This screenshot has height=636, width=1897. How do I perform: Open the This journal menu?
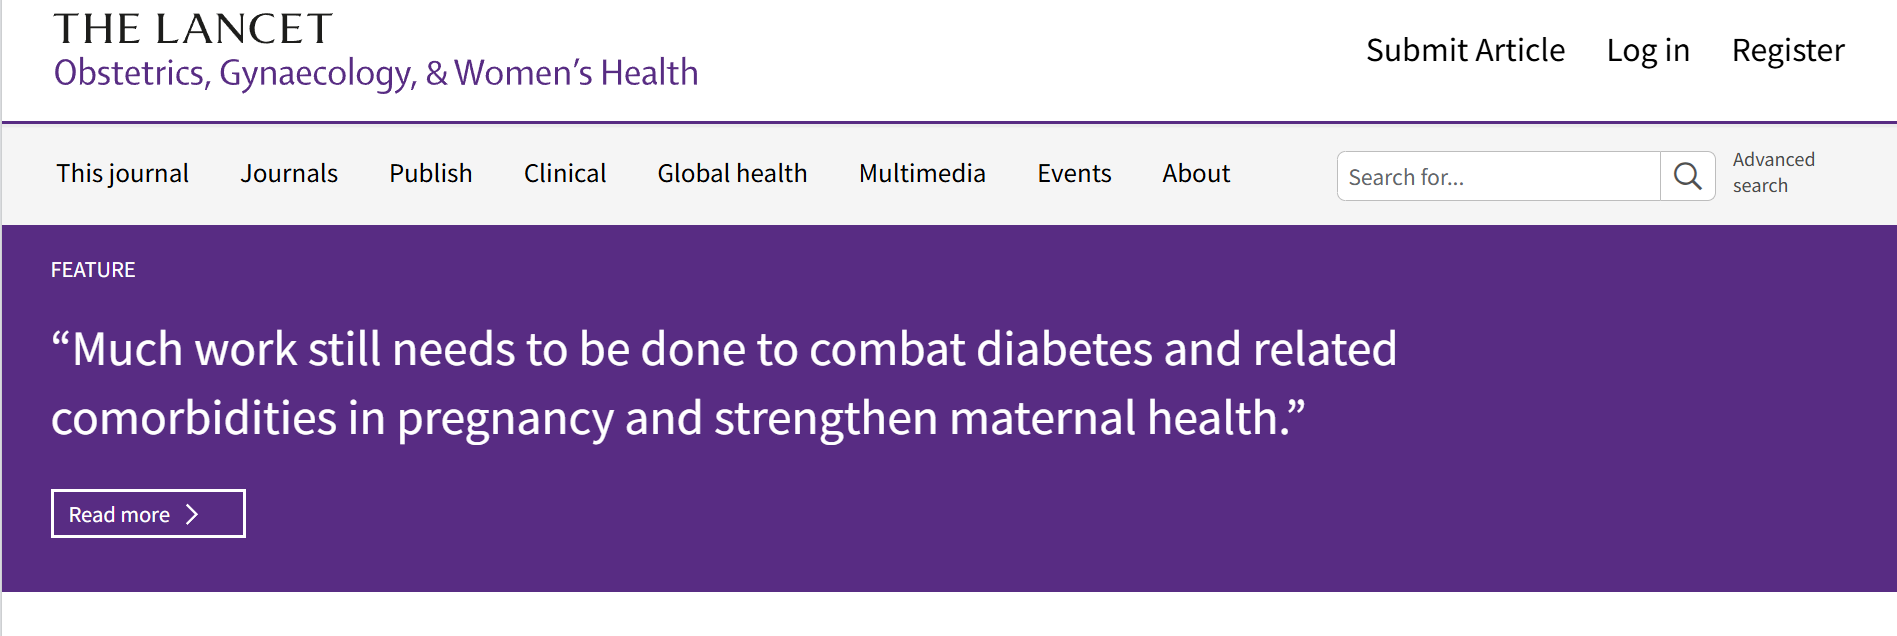click(x=122, y=173)
